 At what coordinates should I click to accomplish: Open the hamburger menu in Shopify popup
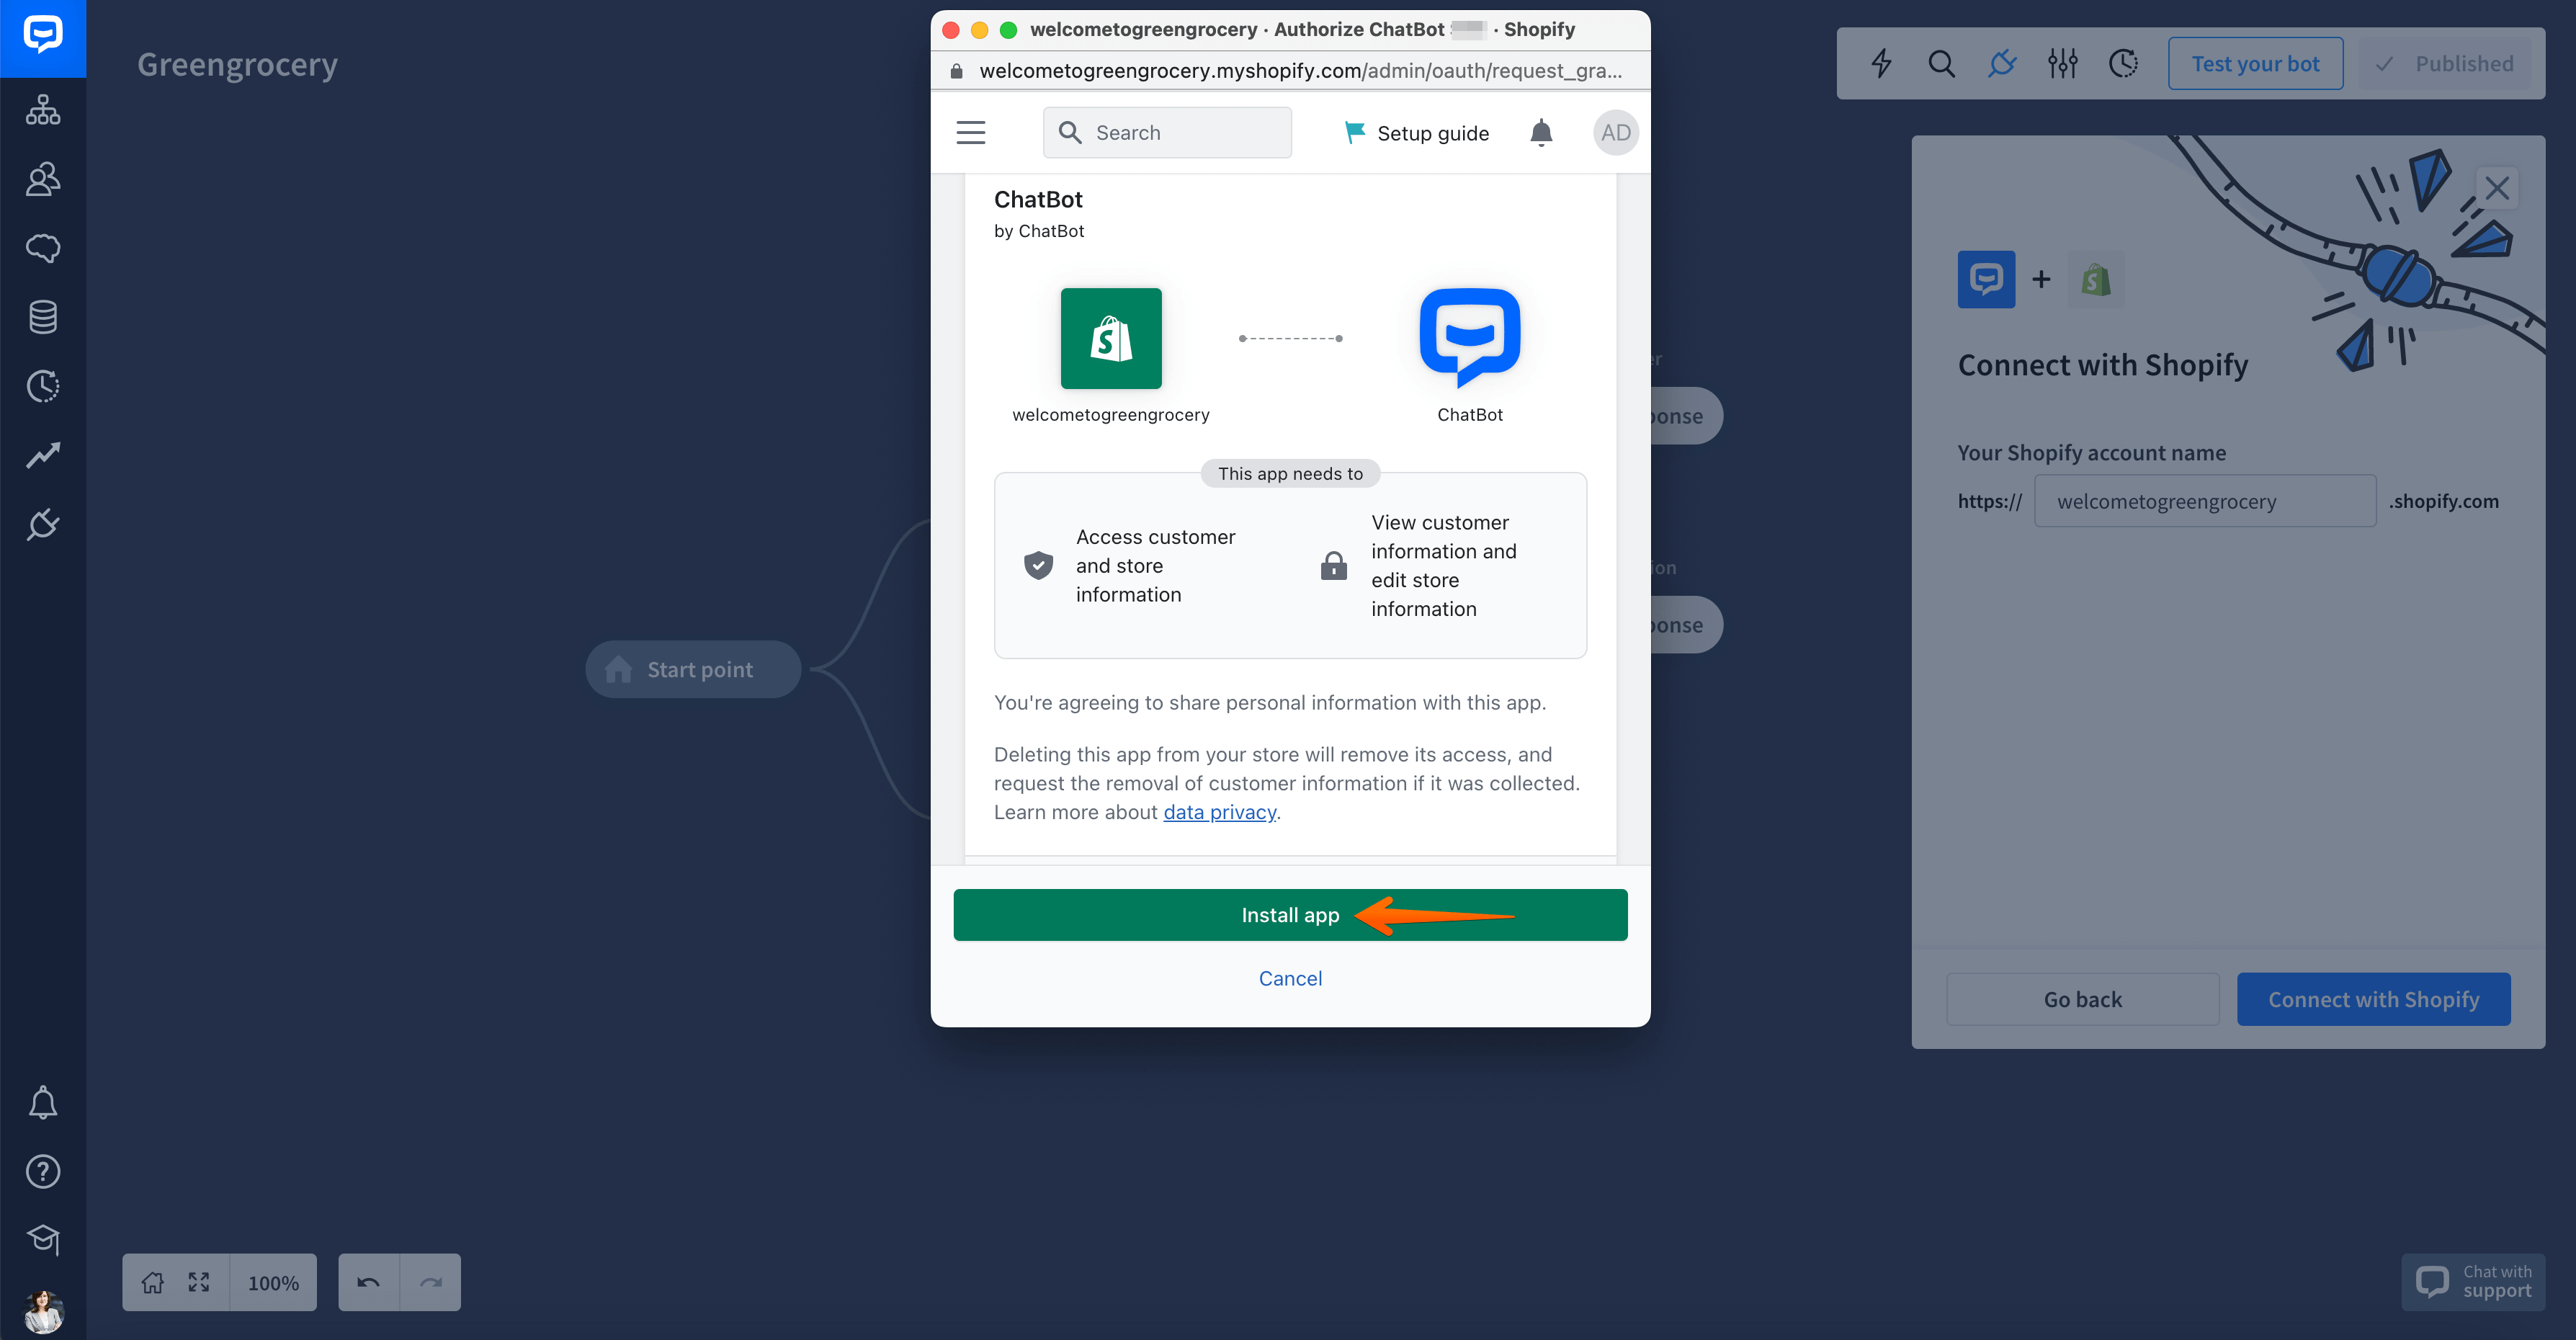[x=970, y=133]
